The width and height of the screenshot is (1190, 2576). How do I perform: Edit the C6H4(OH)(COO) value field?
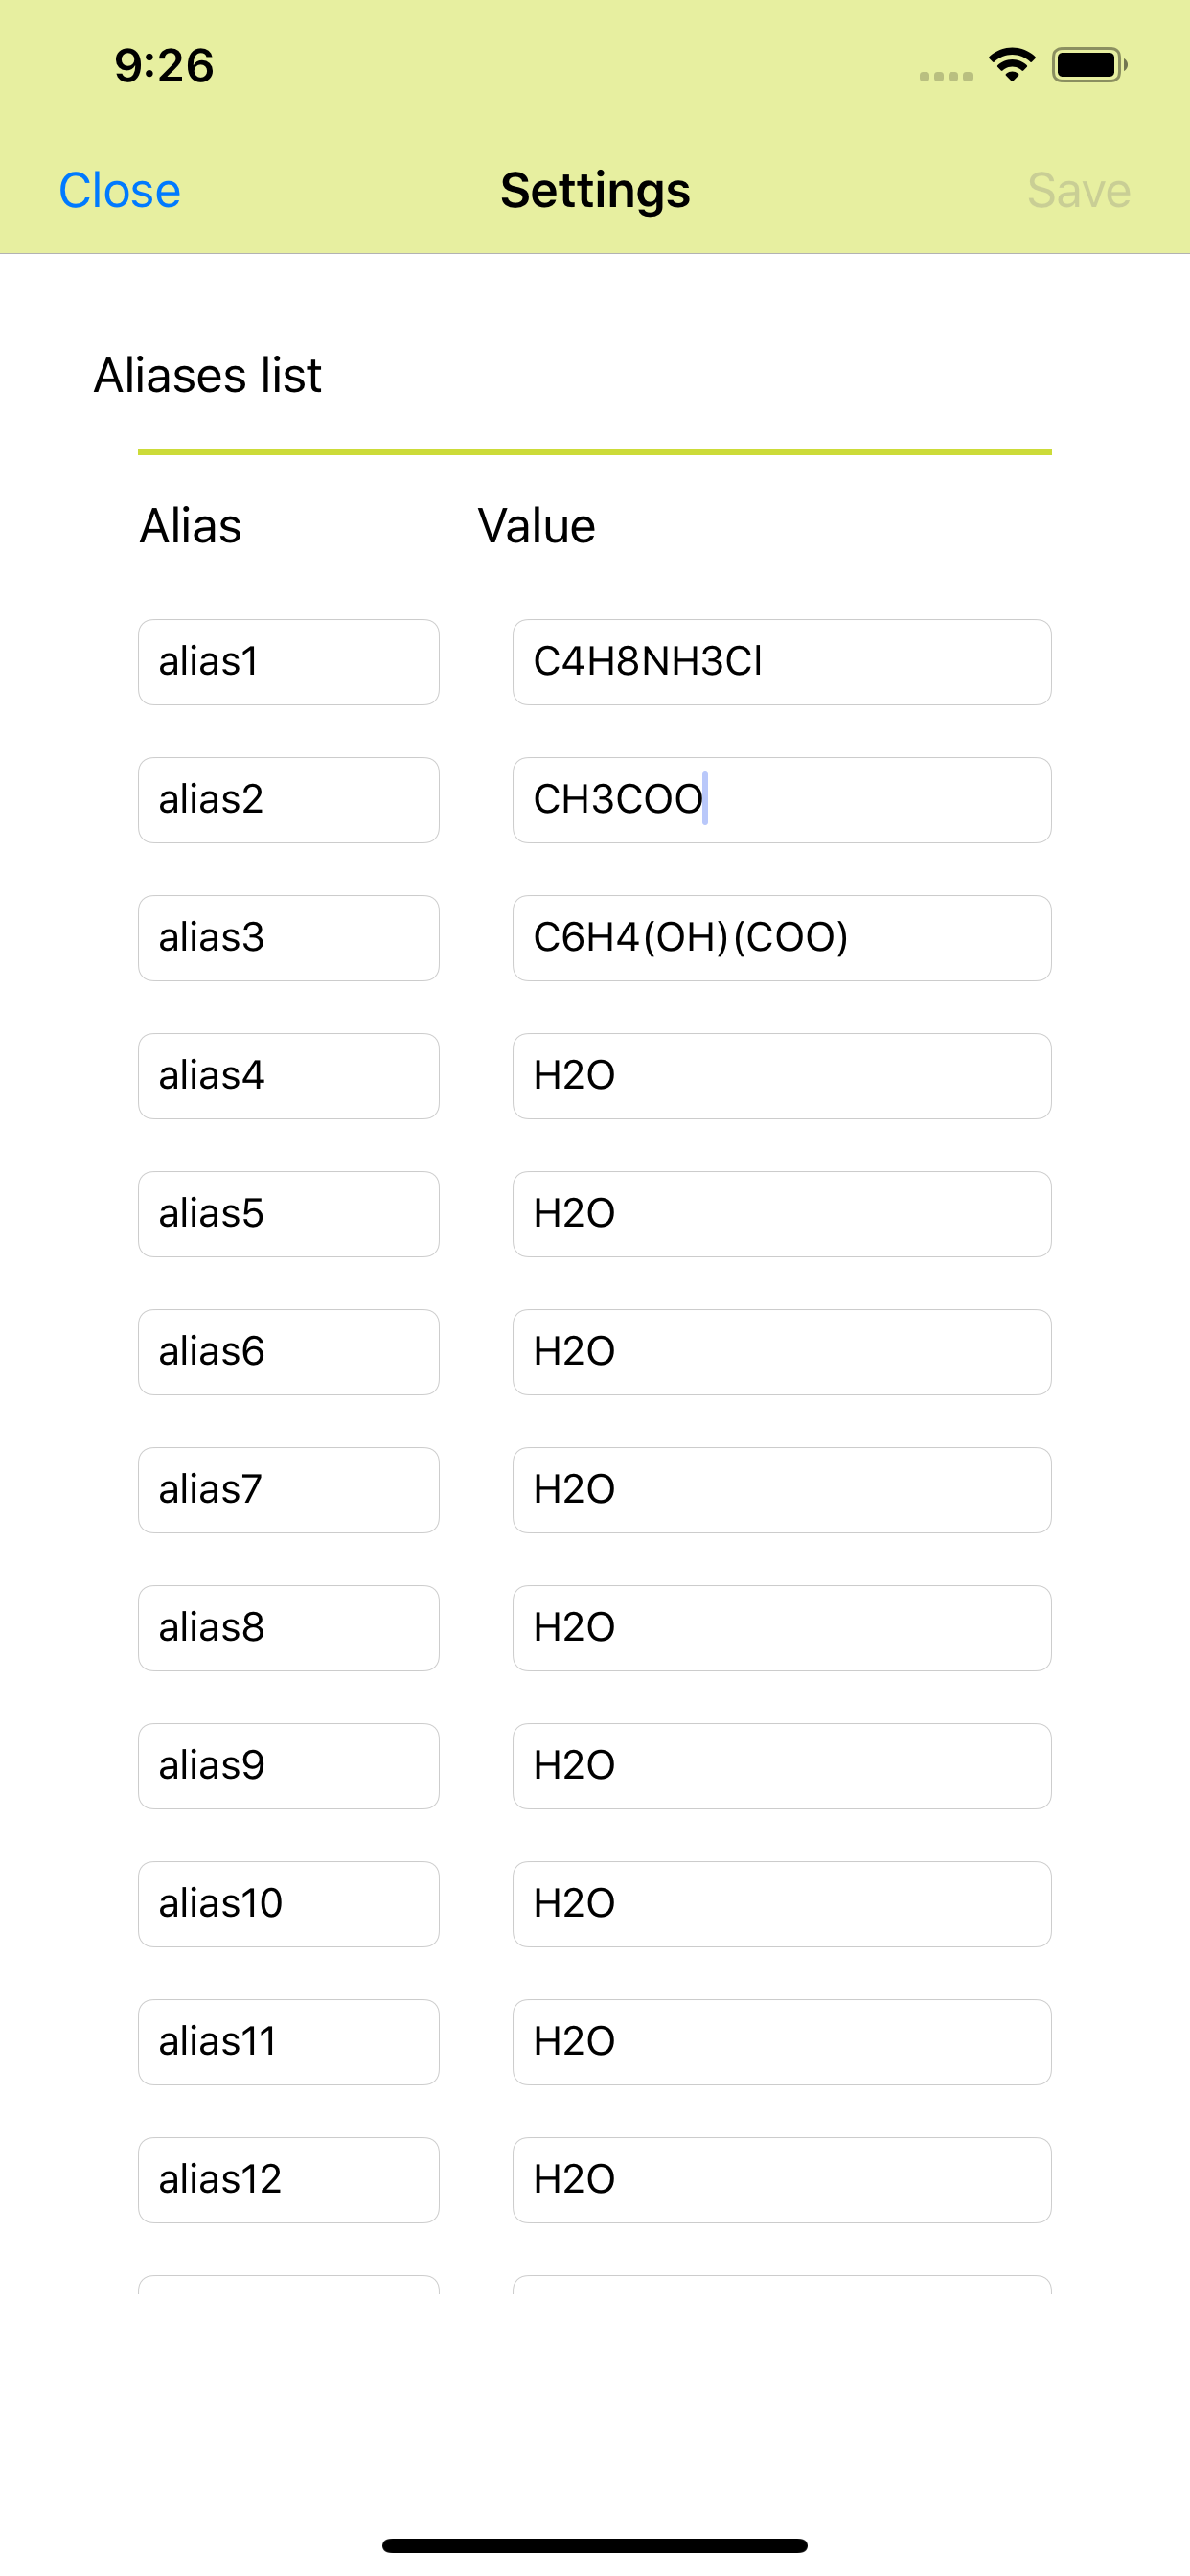point(781,938)
